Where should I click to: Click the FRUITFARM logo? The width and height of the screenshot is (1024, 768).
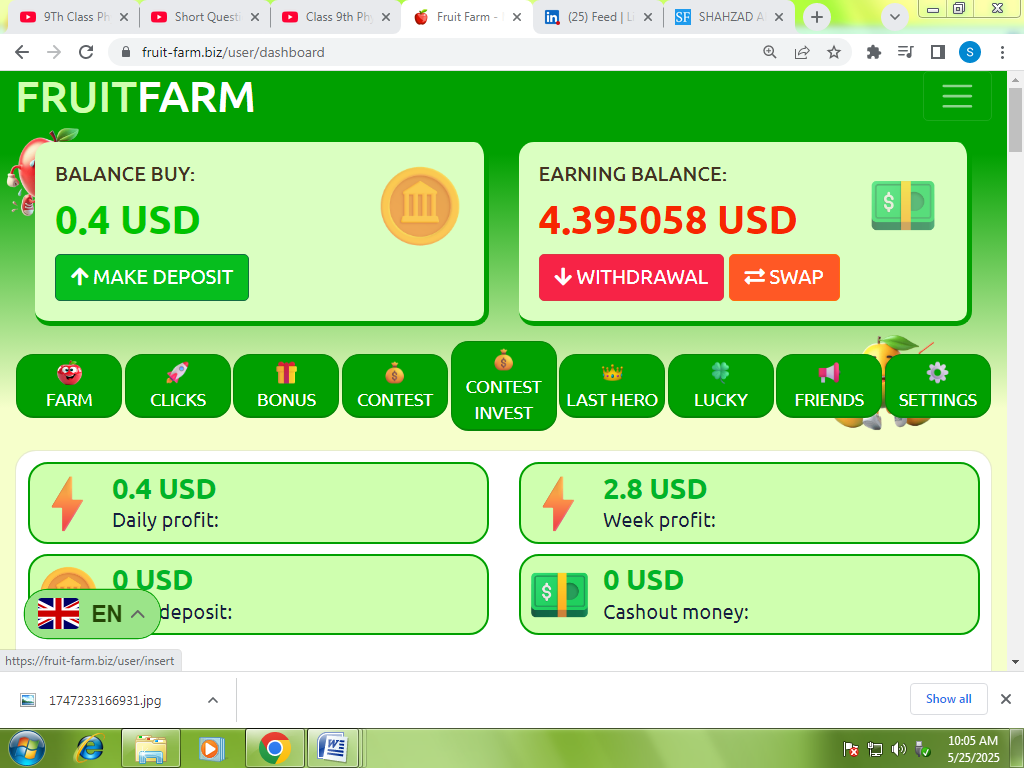coord(135,97)
